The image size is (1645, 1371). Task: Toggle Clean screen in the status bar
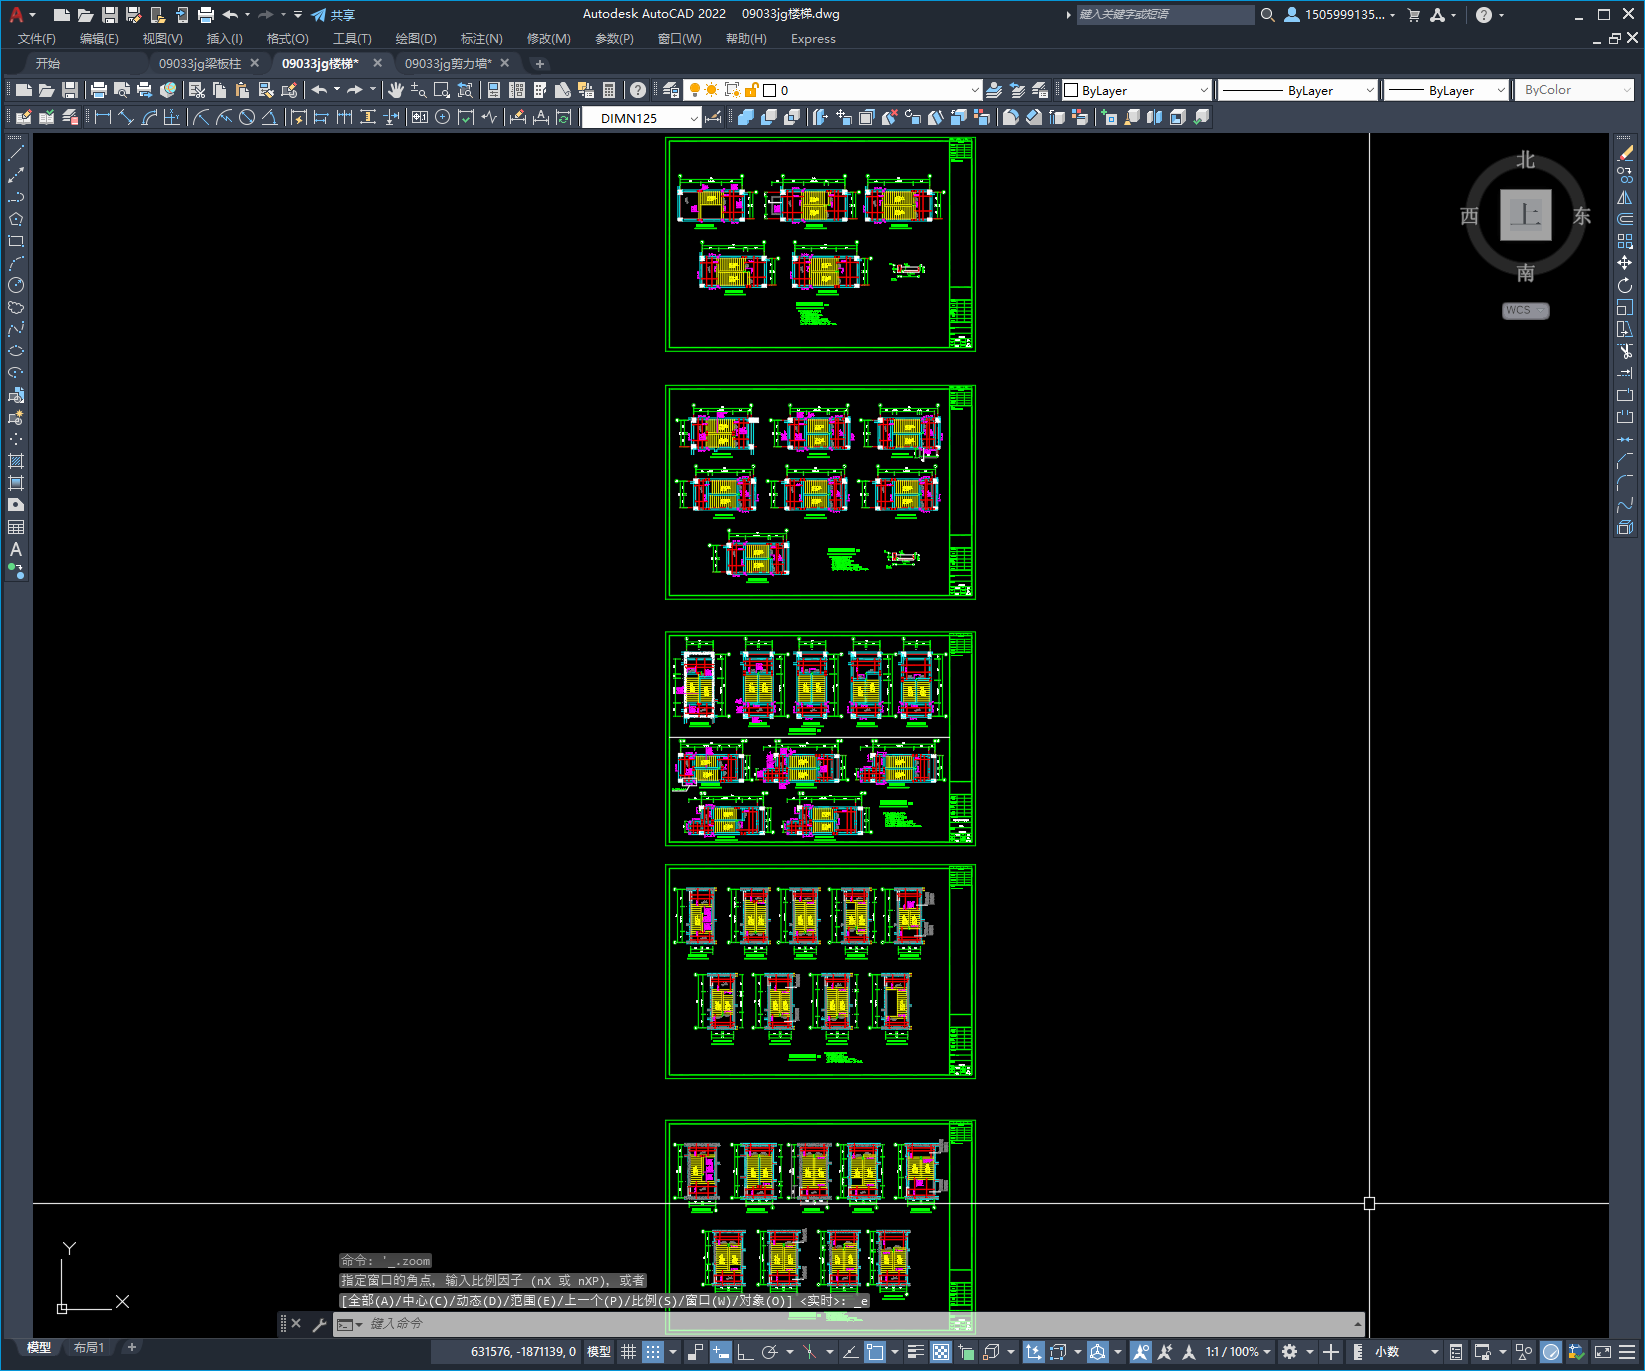[x=1602, y=1352]
